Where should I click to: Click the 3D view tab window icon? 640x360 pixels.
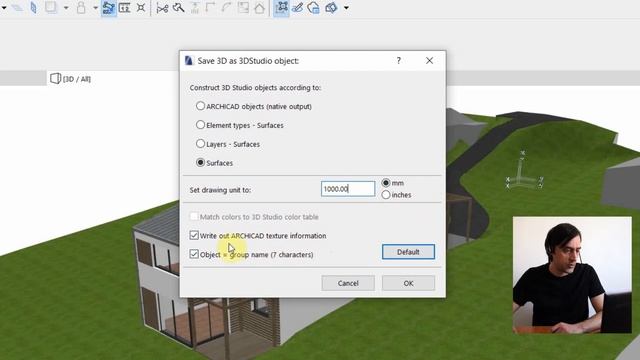coord(55,78)
